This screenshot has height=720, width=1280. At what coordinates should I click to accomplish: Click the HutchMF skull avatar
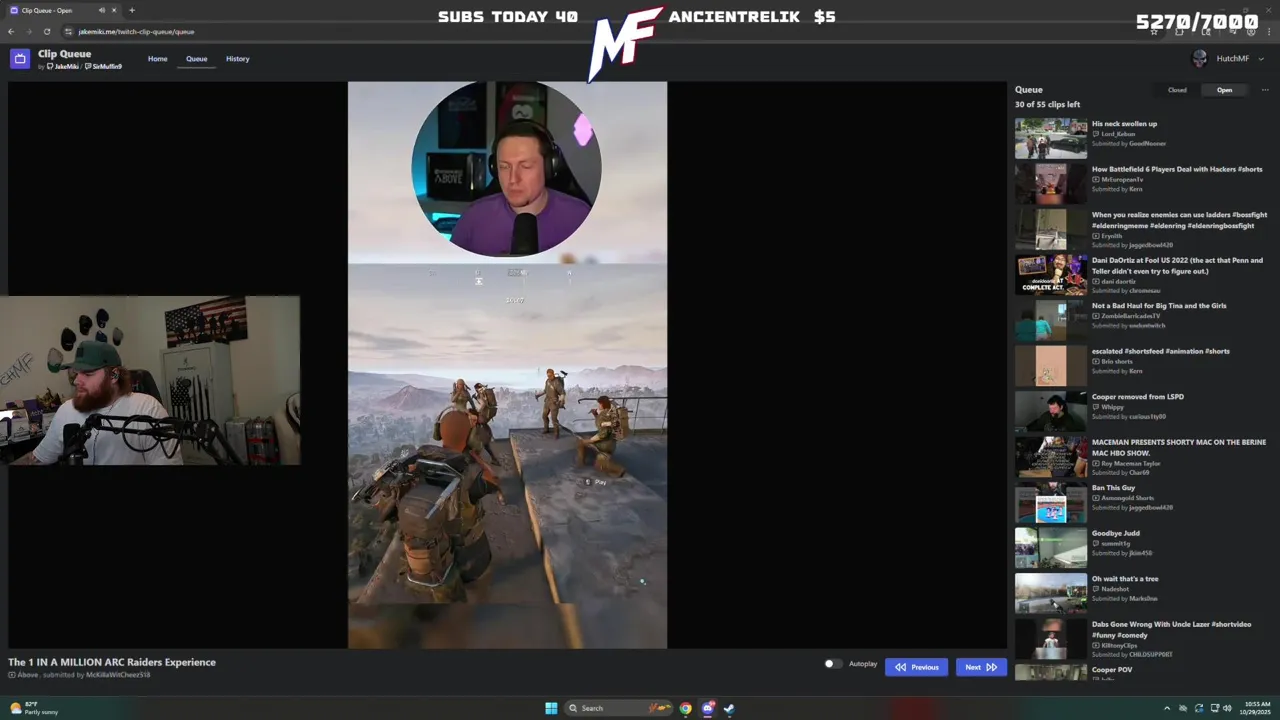point(1199,59)
